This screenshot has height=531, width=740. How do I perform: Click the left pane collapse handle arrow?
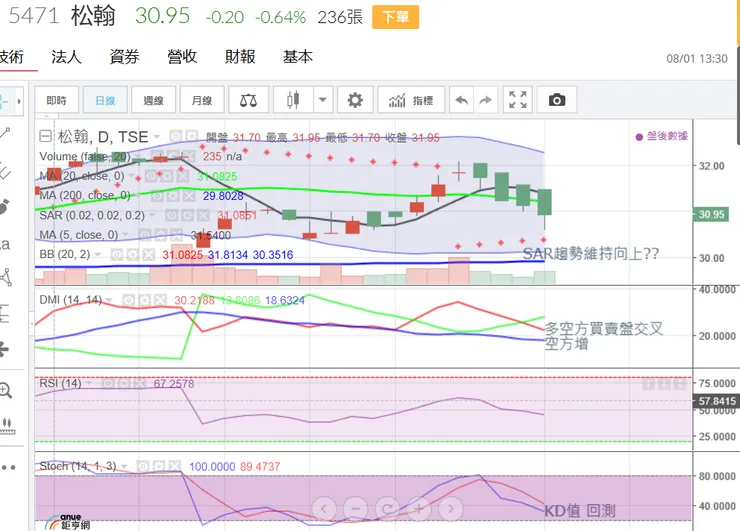(x=32, y=324)
